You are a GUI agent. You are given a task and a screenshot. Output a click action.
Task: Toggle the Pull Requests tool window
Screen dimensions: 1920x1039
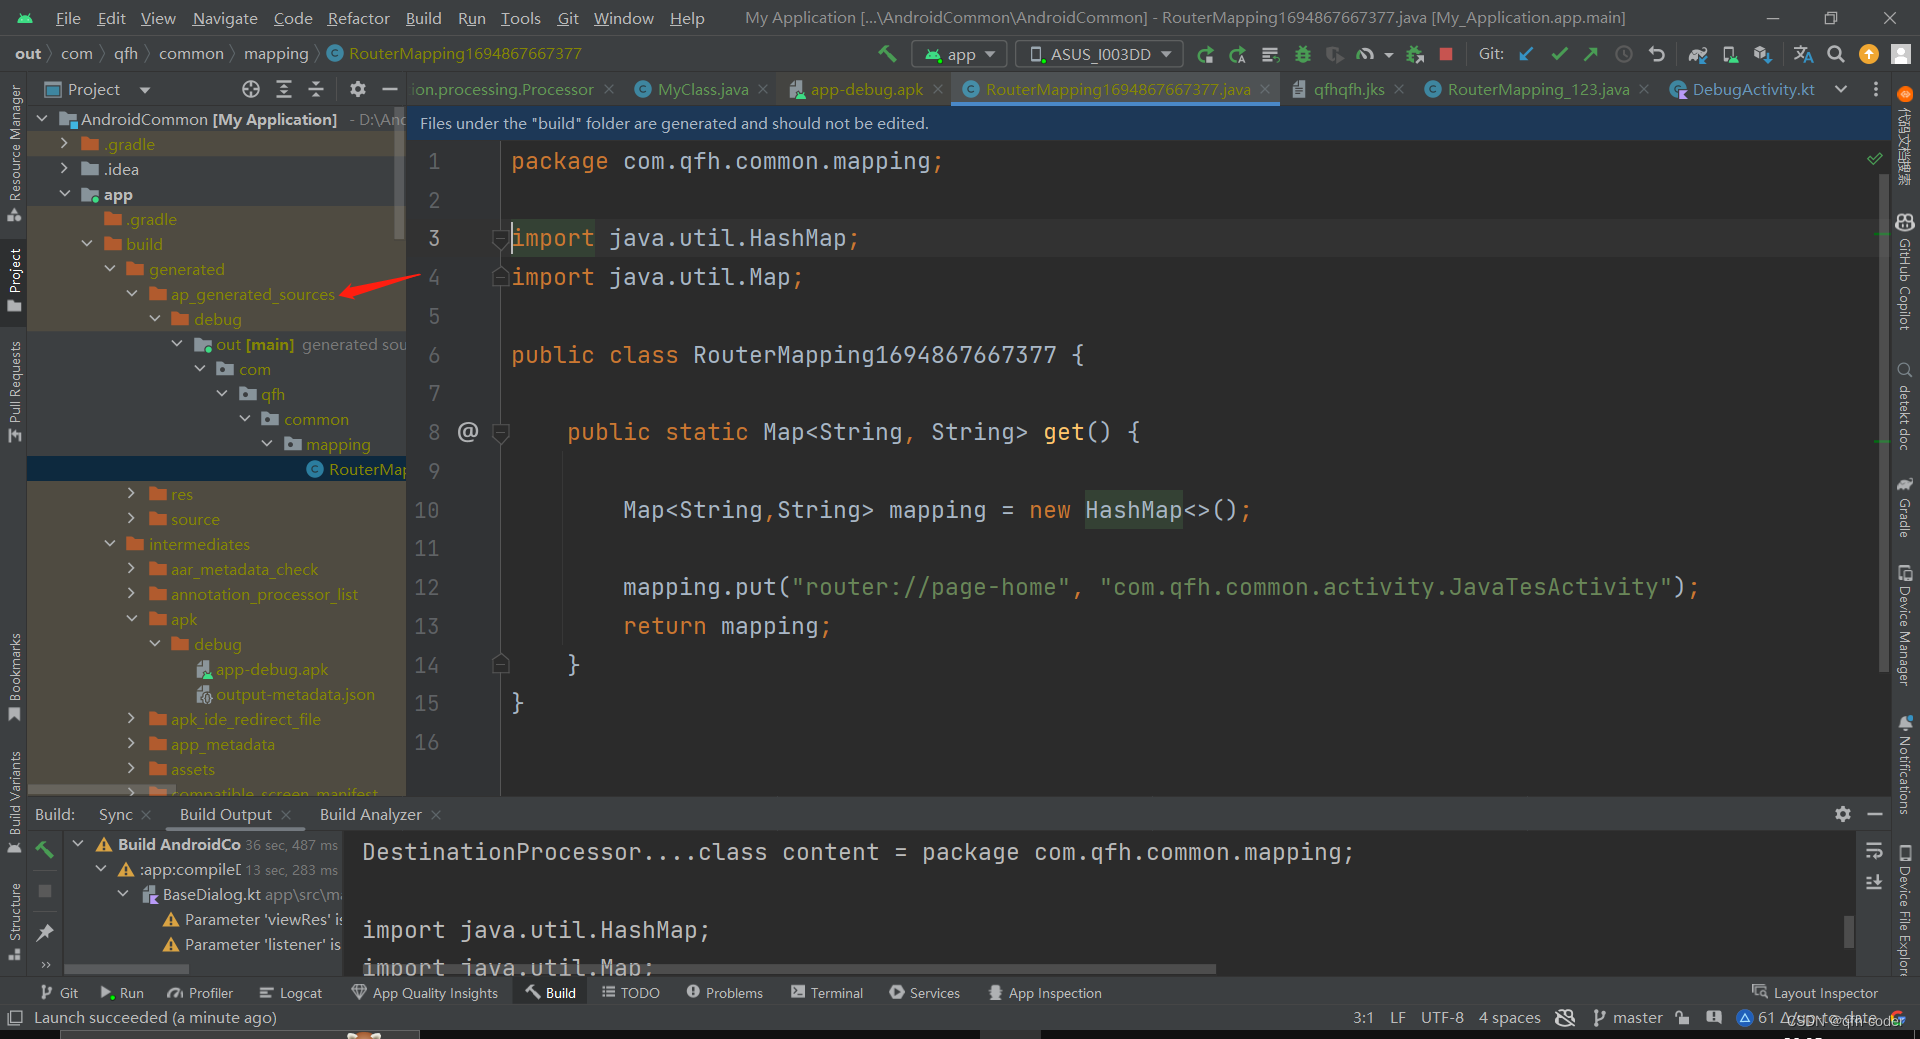click(x=14, y=391)
